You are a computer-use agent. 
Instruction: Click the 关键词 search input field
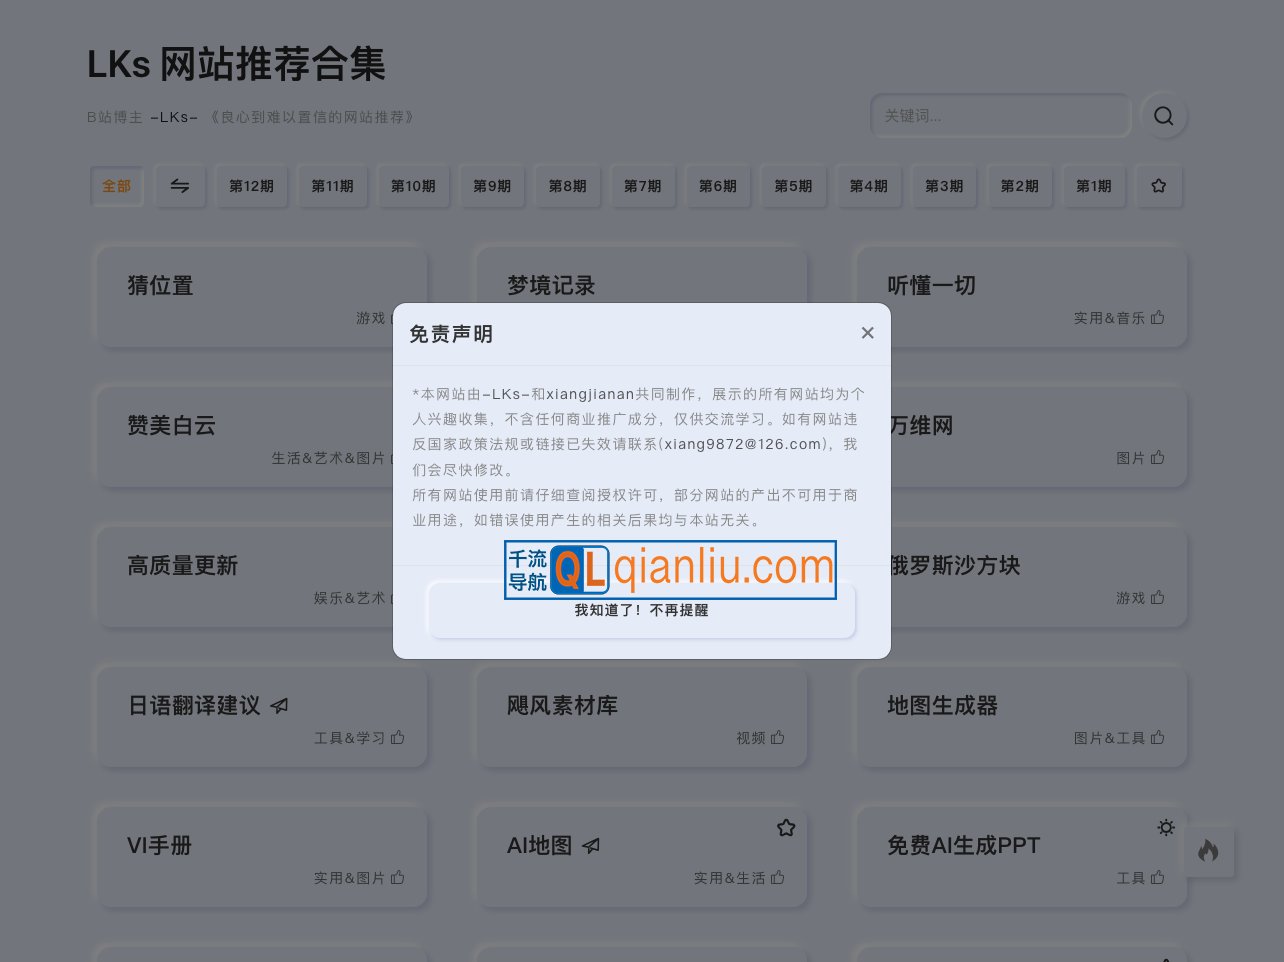point(1000,115)
